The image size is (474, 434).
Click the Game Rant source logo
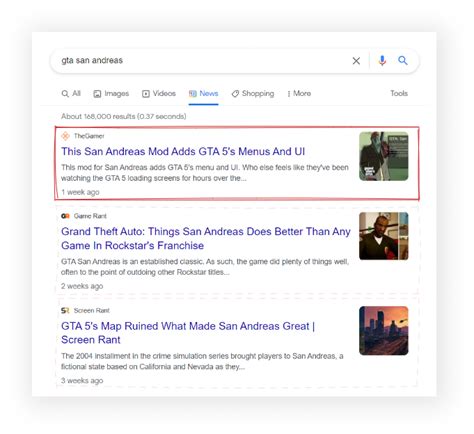pyautogui.click(x=65, y=216)
